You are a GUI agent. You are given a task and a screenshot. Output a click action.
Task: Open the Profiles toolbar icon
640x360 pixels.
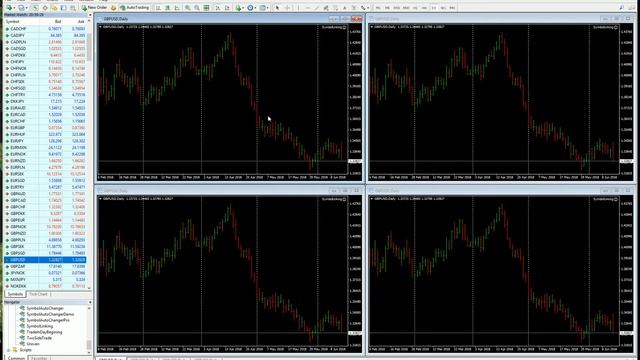click(x=21, y=8)
